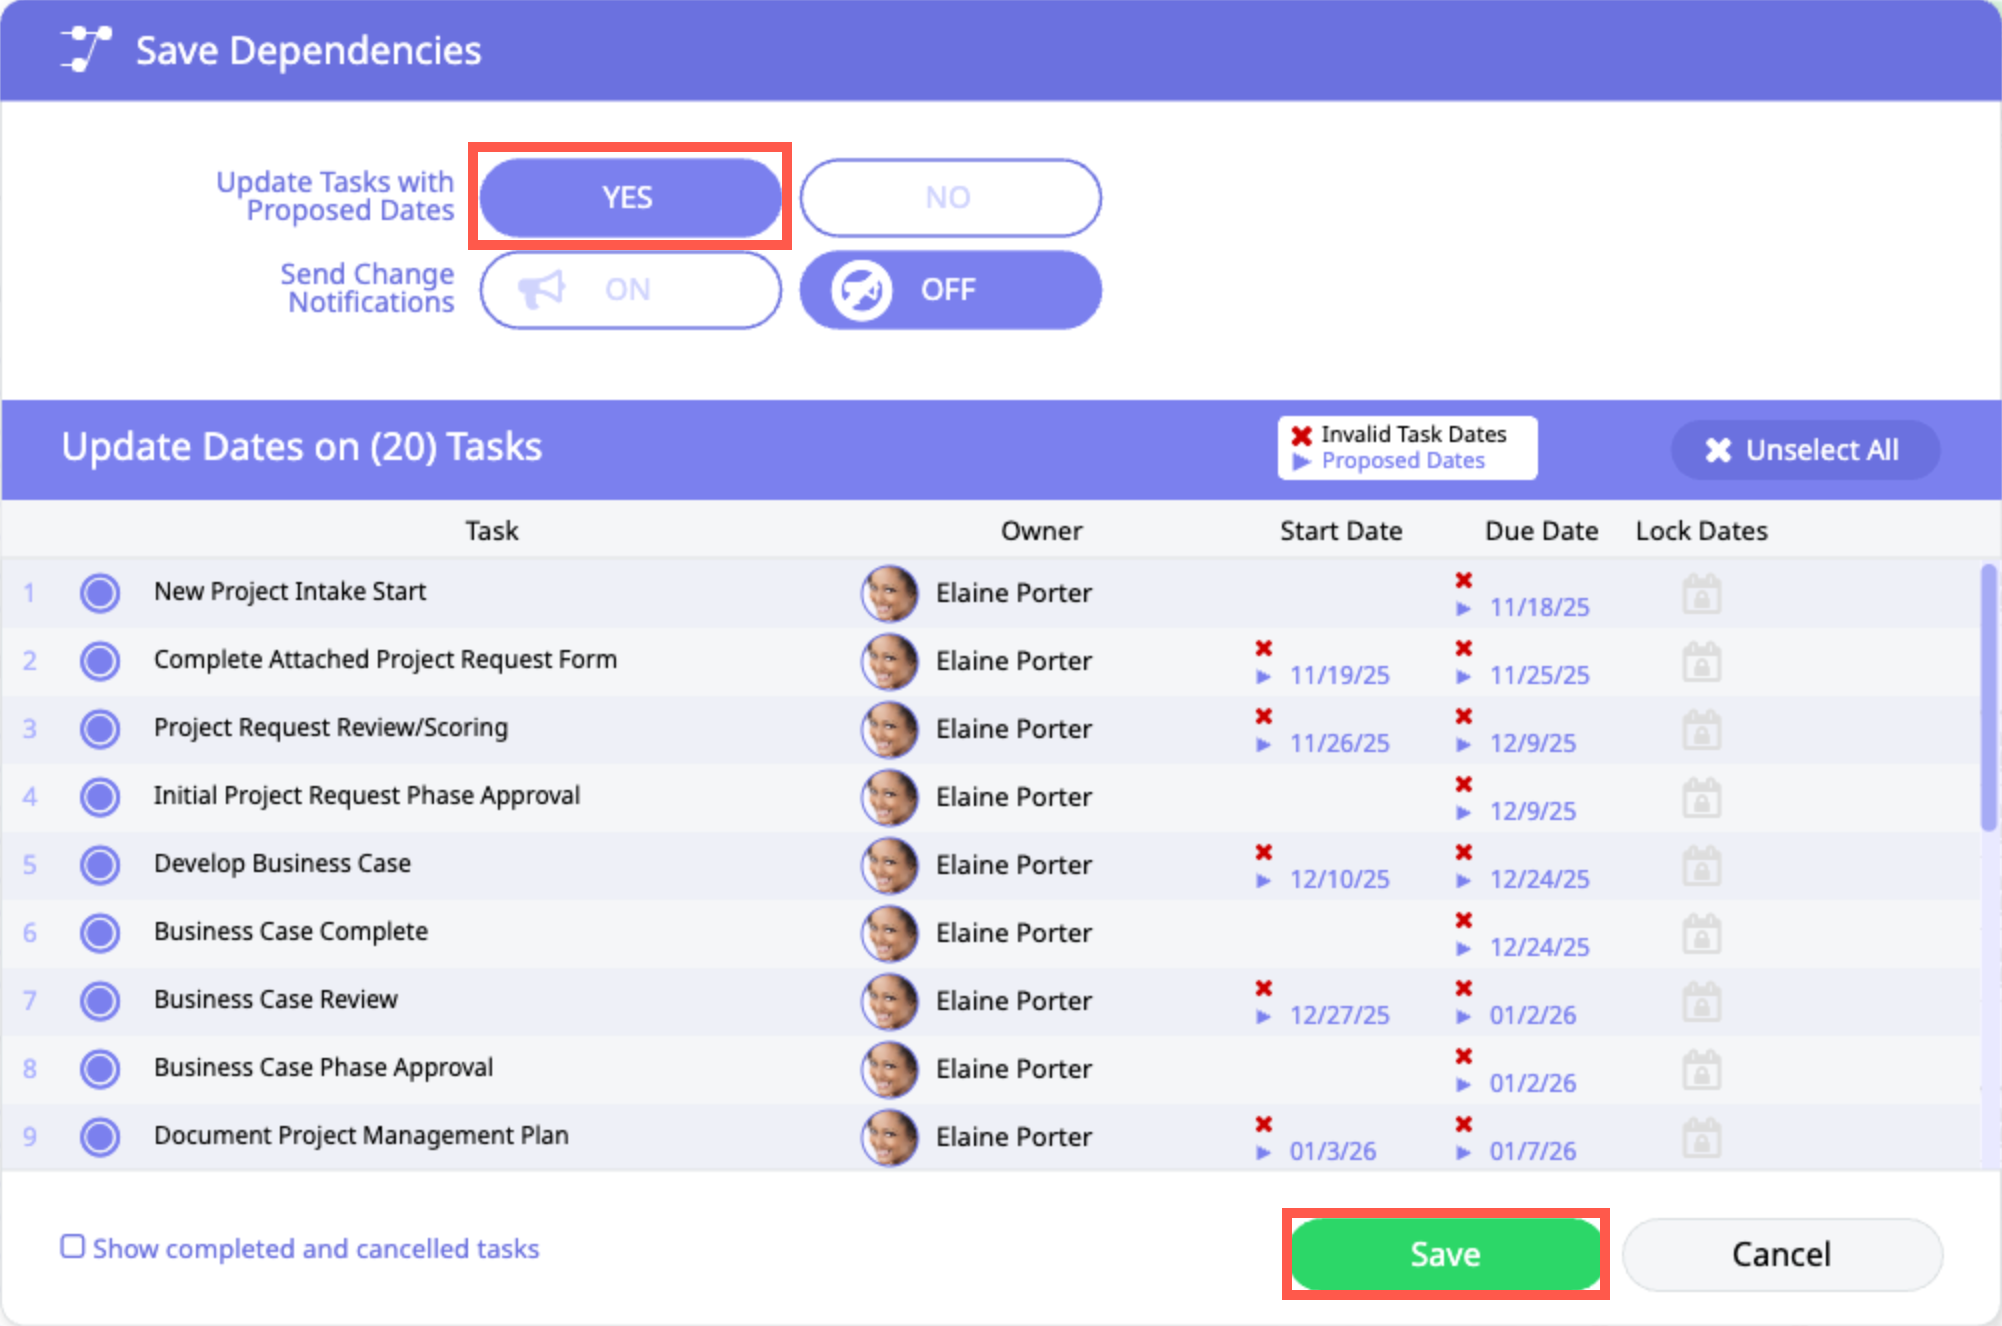
Task: Lock dates for Business Case Review task
Action: [1701, 1002]
